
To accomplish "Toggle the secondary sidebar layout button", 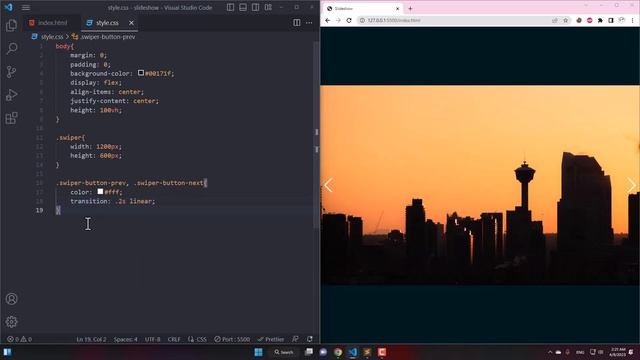I will 256,7.
